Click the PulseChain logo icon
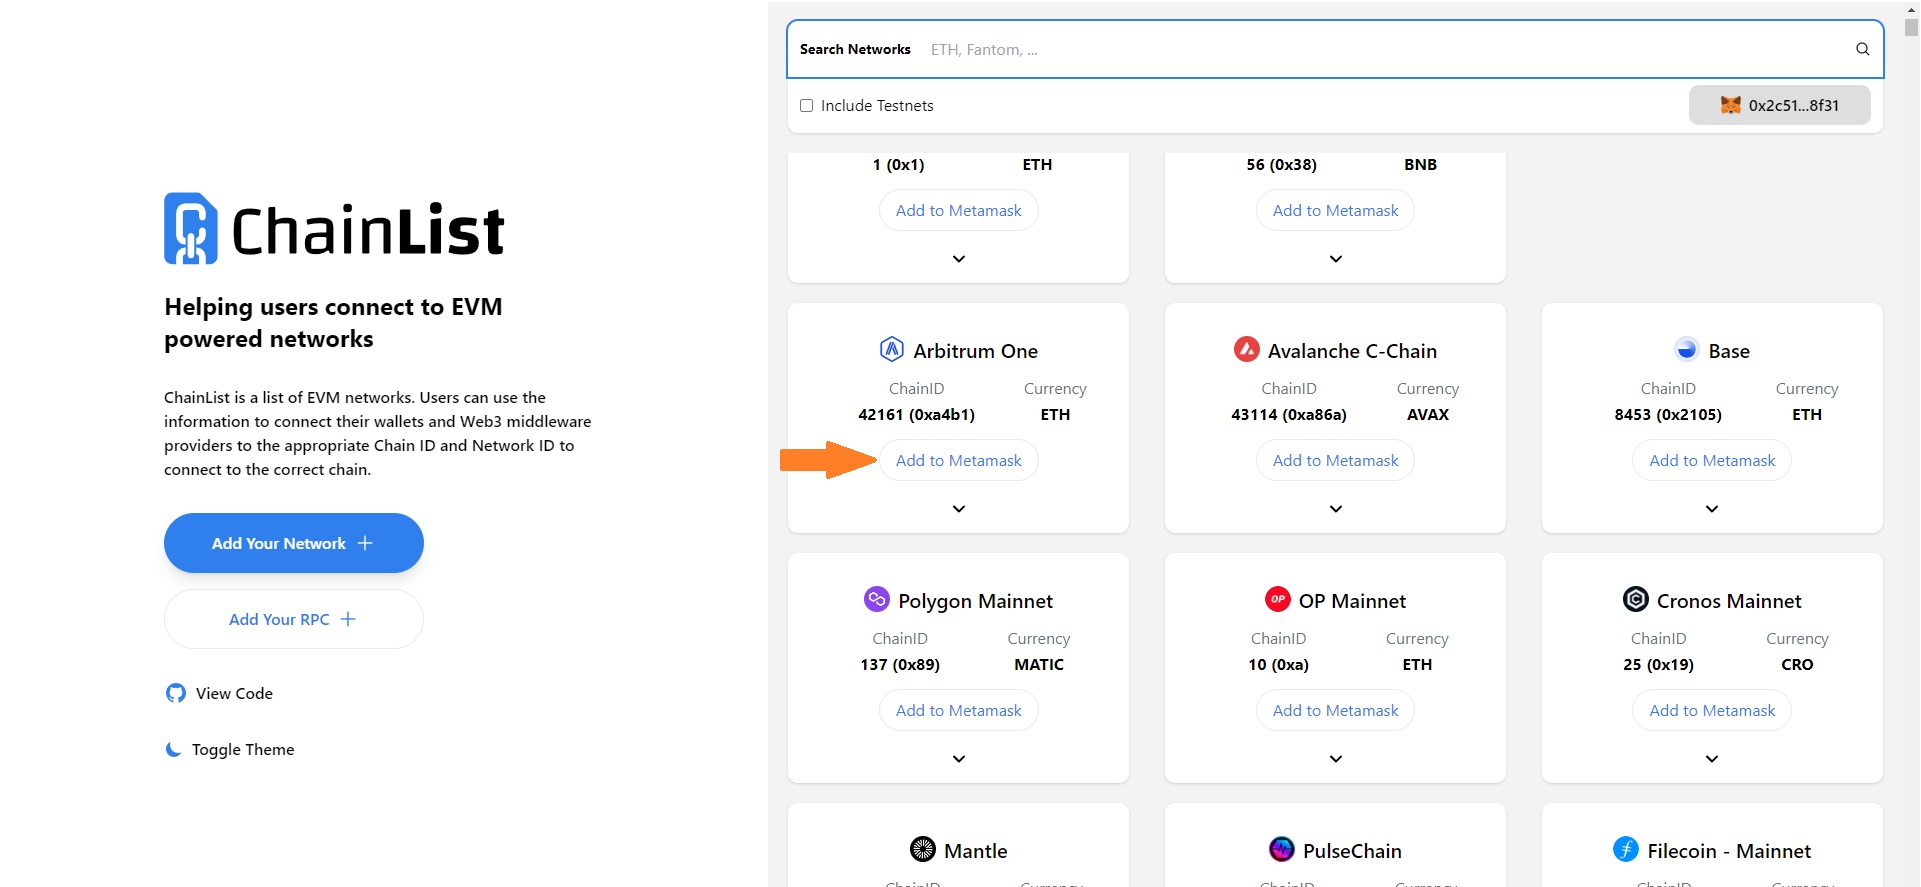Viewport: 1921px width, 887px height. pos(1281,849)
